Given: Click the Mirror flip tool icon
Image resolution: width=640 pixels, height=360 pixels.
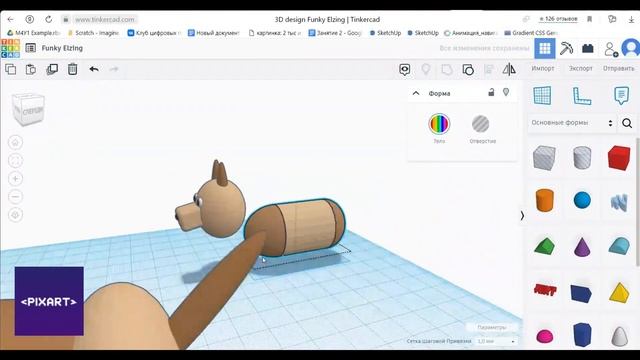Looking at the screenshot, I should (509, 69).
